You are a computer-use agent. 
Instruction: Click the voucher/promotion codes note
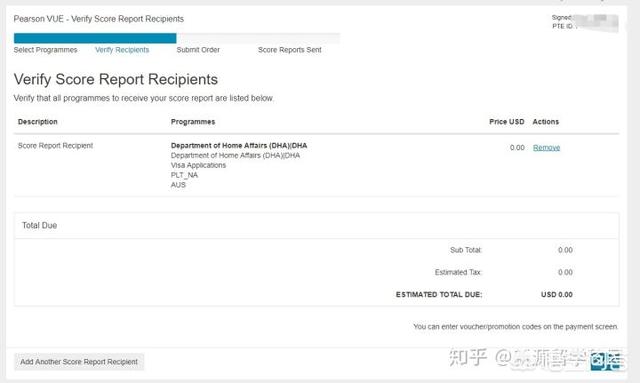tap(516, 327)
